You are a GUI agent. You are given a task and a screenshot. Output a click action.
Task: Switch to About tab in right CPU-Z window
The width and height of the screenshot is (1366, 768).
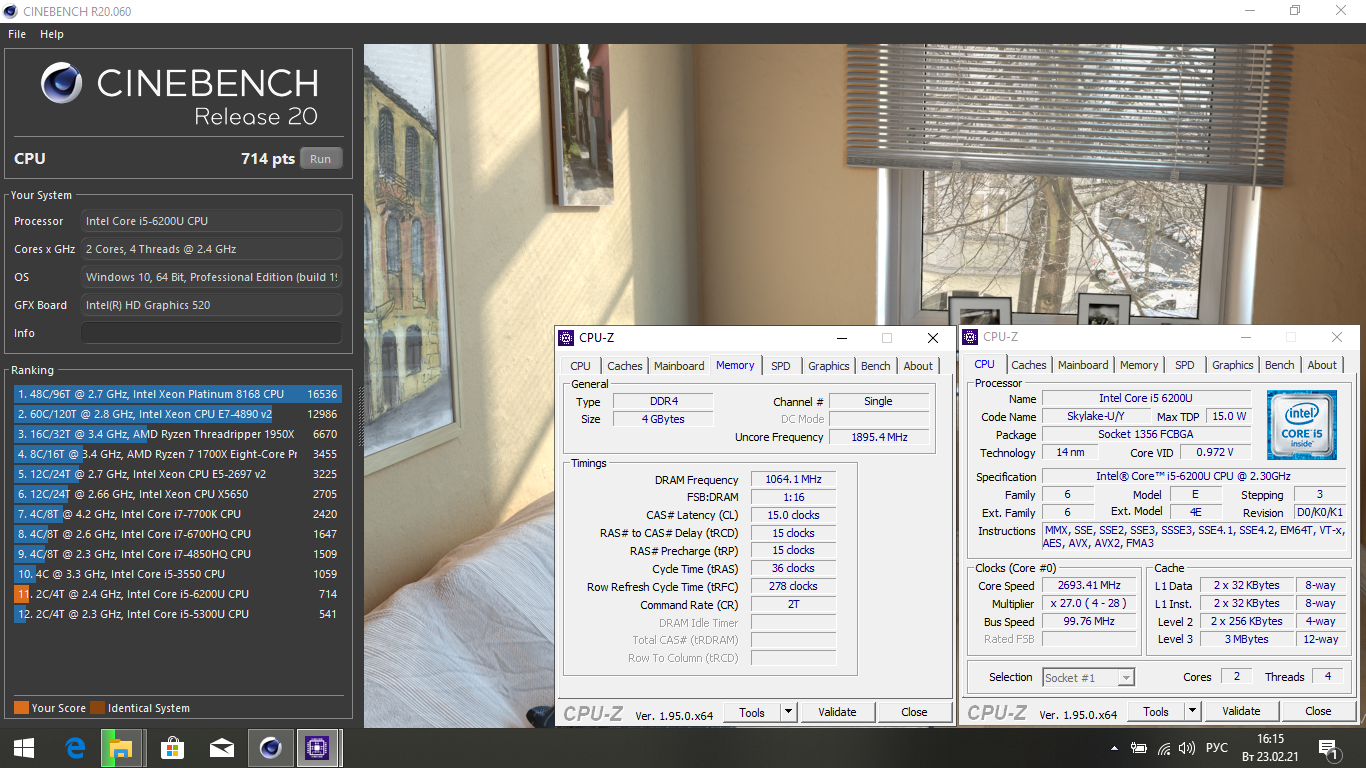(1322, 365)
